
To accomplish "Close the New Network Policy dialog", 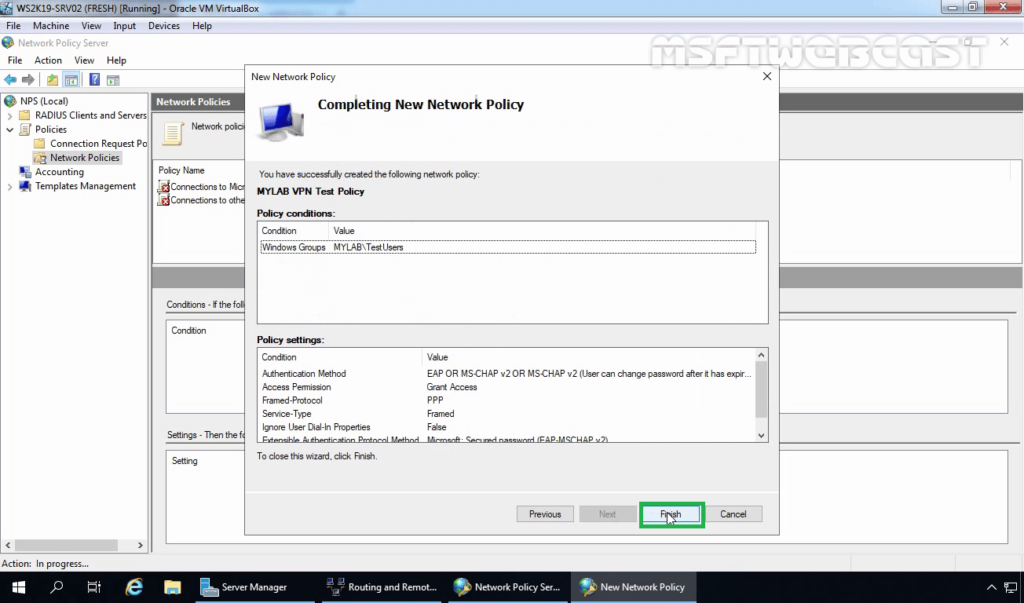I will click(x=767, y=76).
